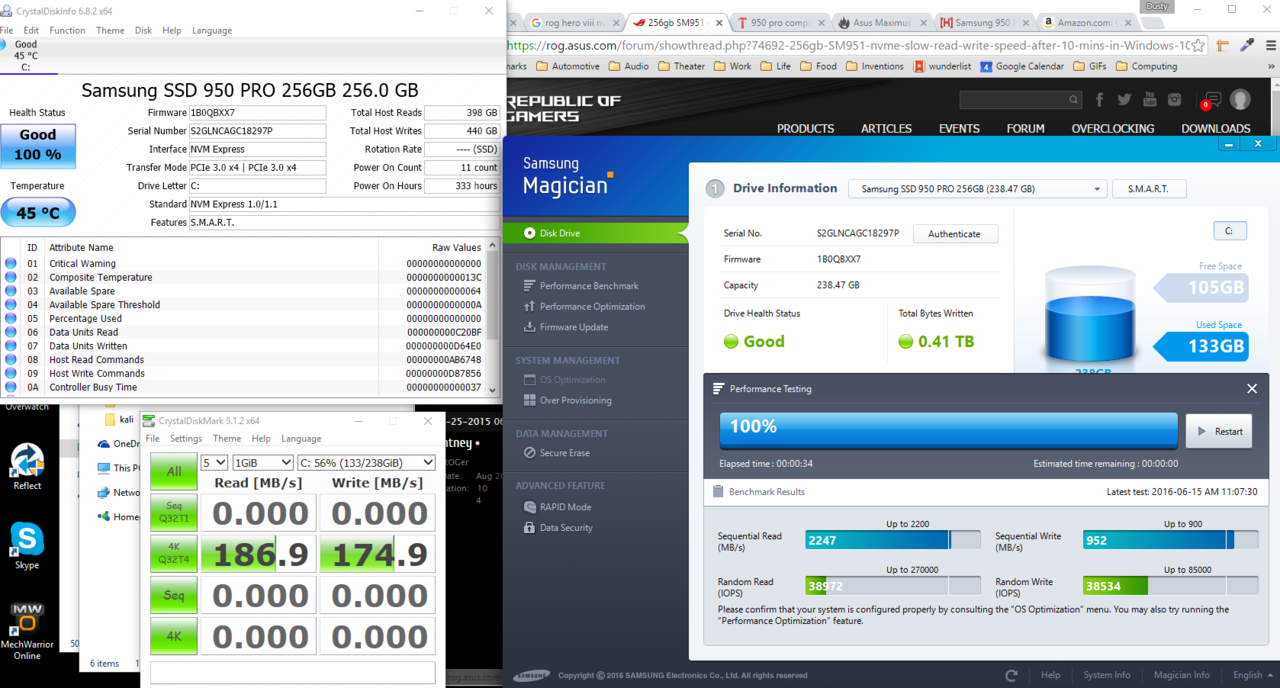The height and width of the screenshot is (688, 1280).
Task: Click S.M.A.R.T. button in Magician
Action: click(x=1149, y=189)
